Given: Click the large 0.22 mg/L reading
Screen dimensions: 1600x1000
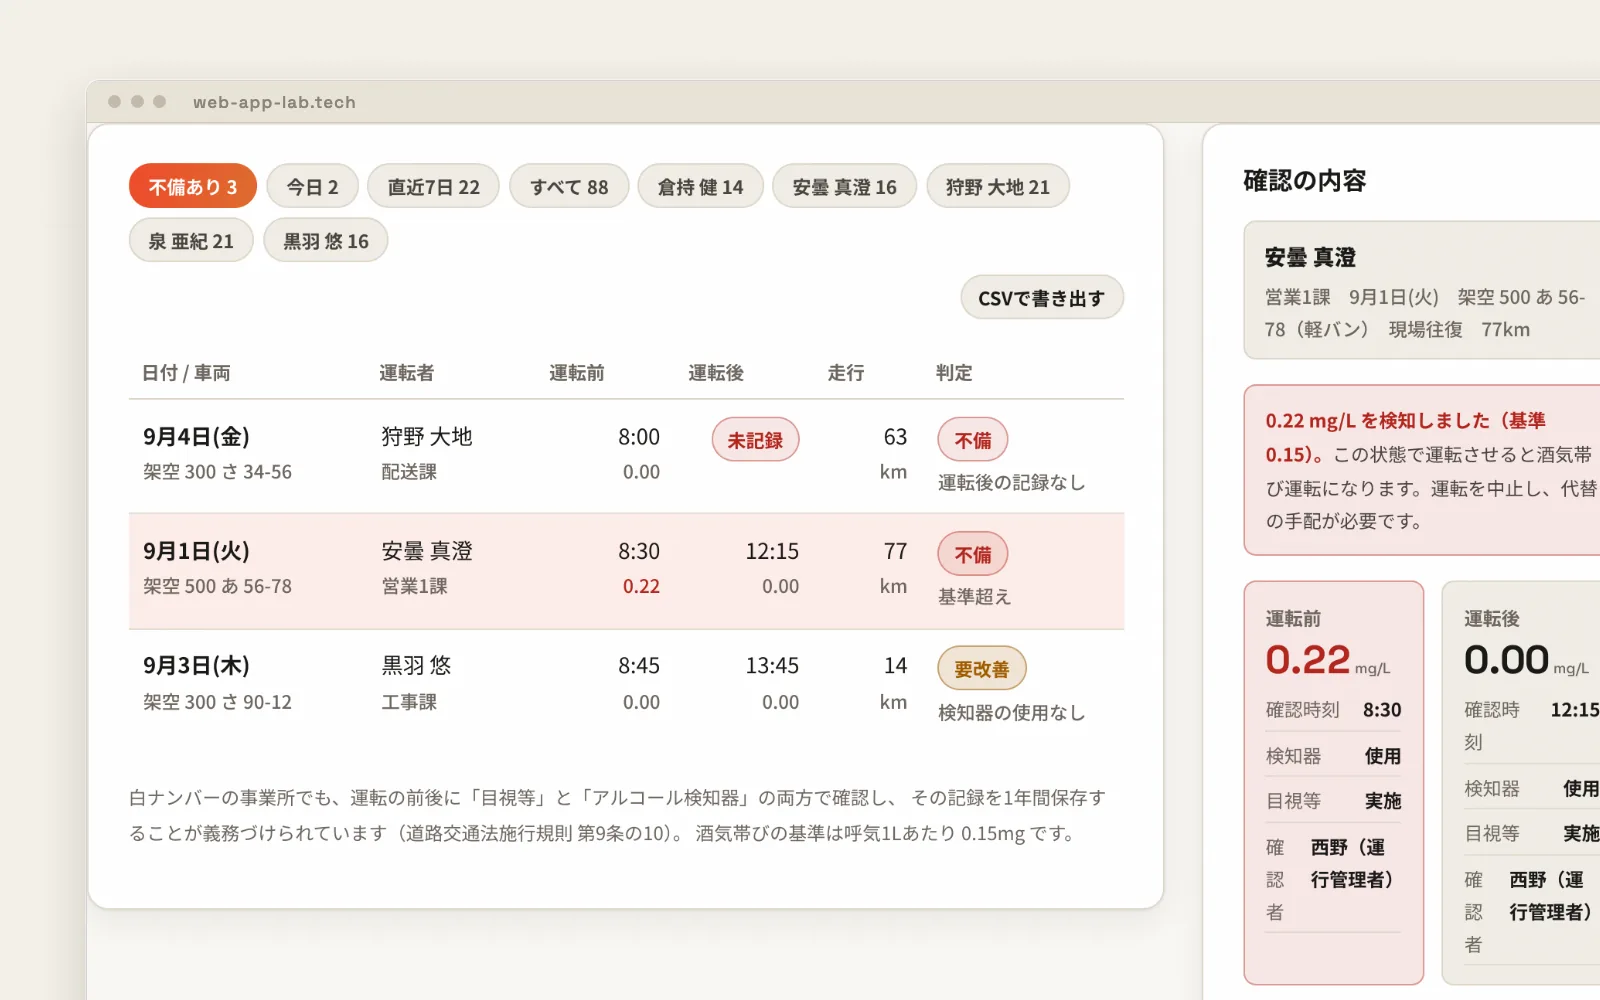Looking at the screenshot, I should [x=1328, y=659].
